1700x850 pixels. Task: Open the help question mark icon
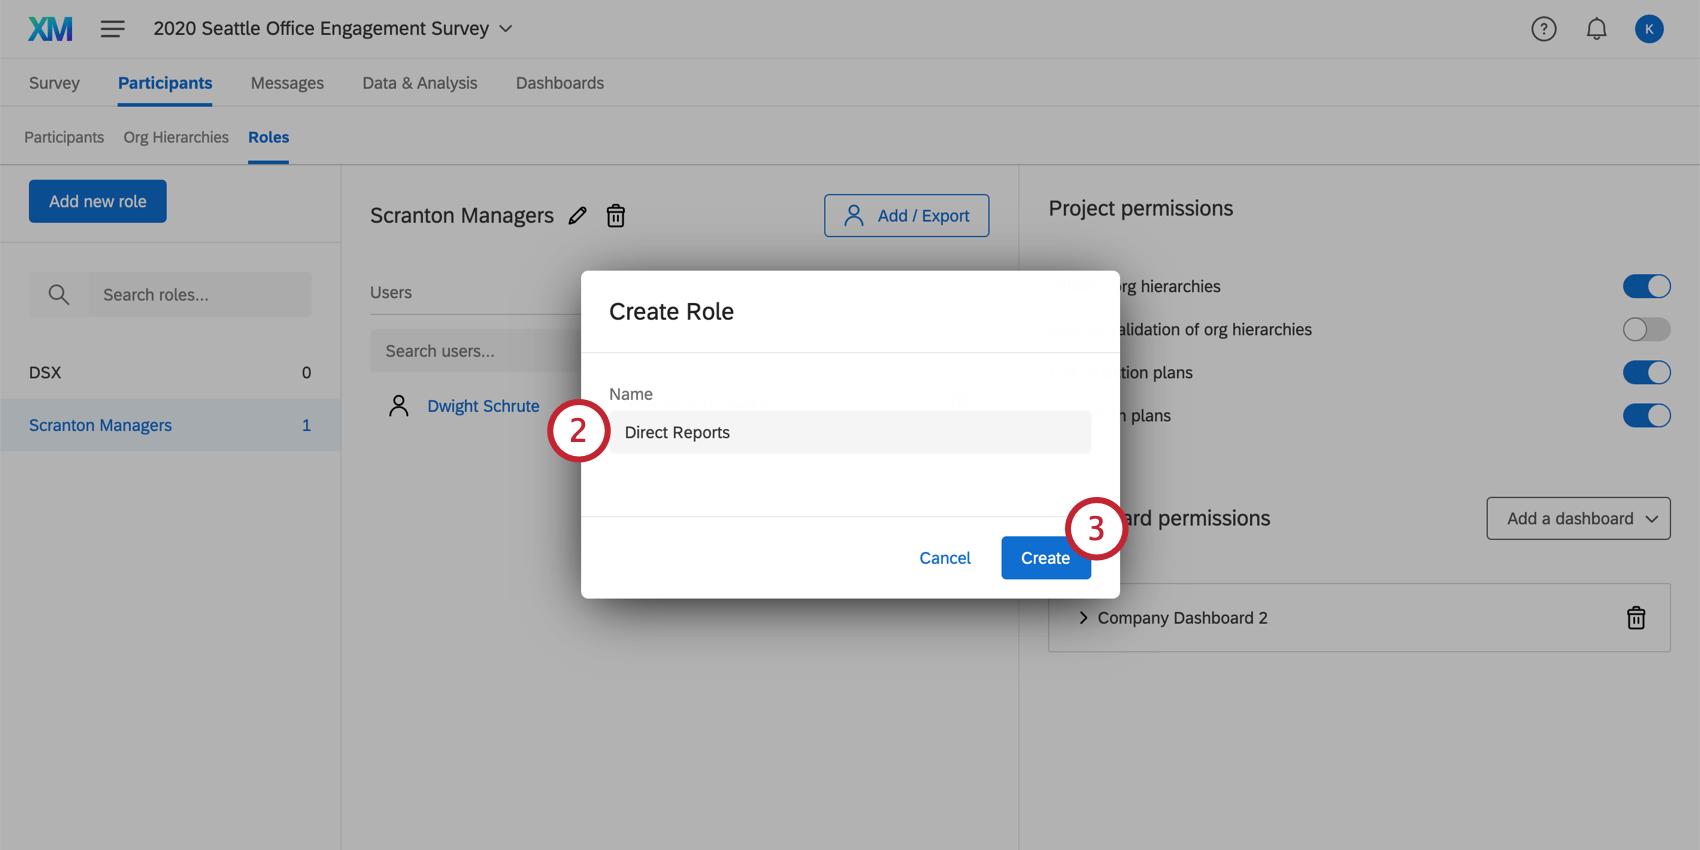(x=1544, y=29)
